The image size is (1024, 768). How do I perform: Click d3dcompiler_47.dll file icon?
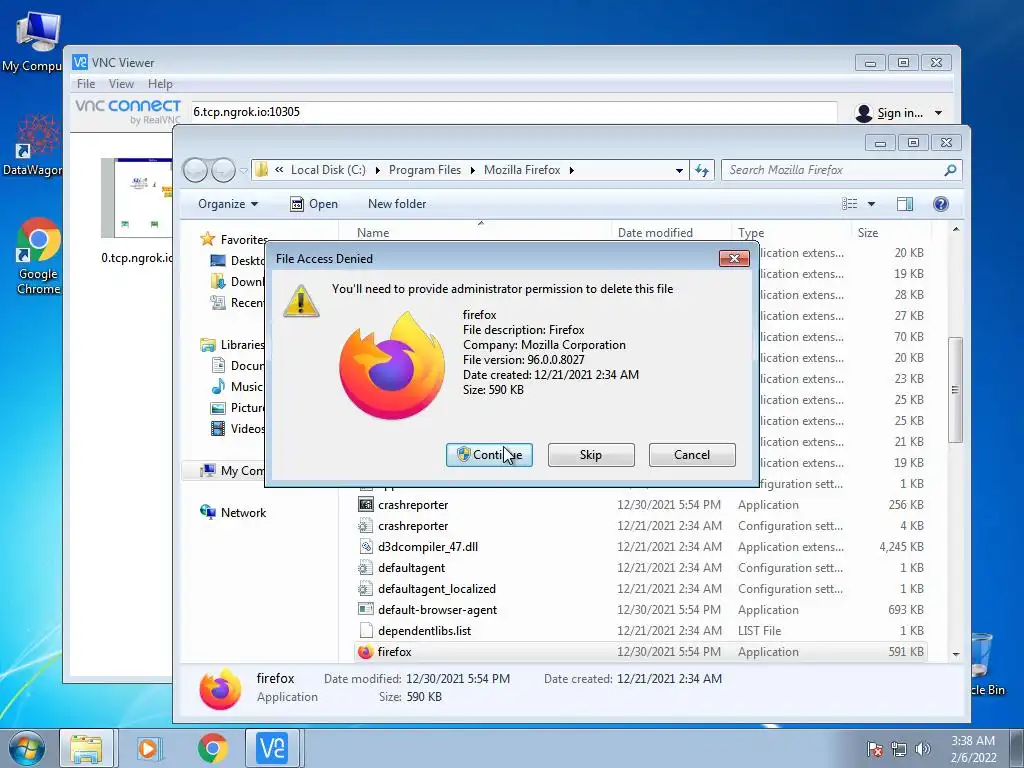366,547
